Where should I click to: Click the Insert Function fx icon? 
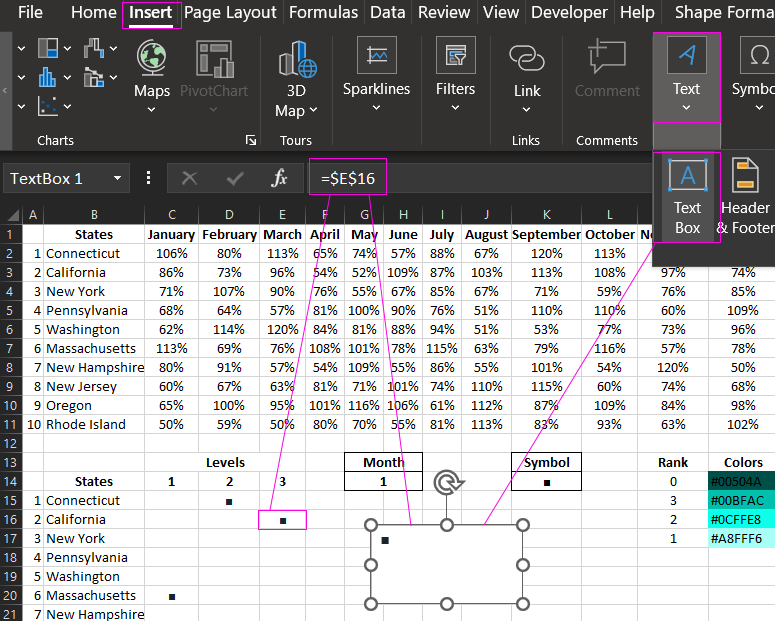pyautogui.click(x=280, y=178)
